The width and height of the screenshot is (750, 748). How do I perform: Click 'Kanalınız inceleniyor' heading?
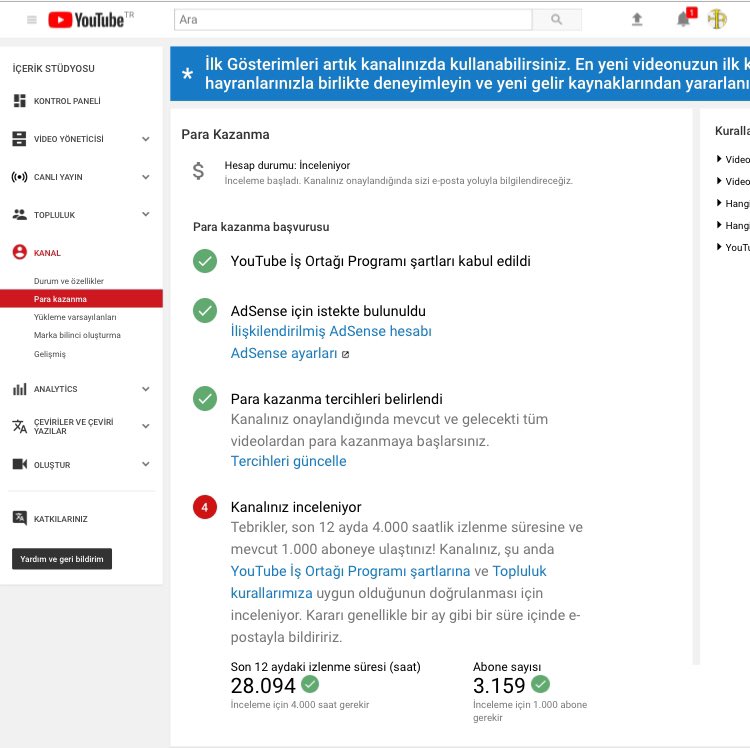pyautogui.click(x=296, y=507)
